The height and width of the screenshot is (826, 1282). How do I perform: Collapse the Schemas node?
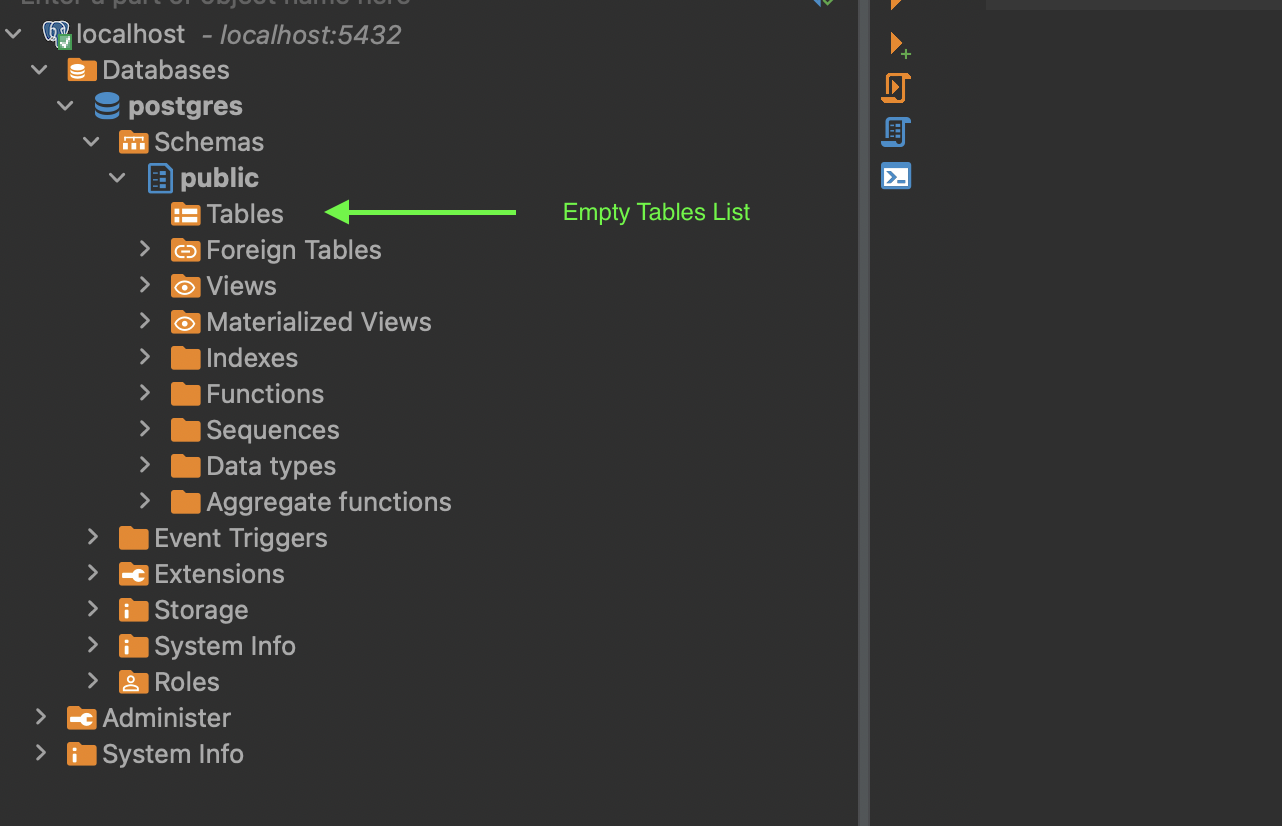click(91, 141)
